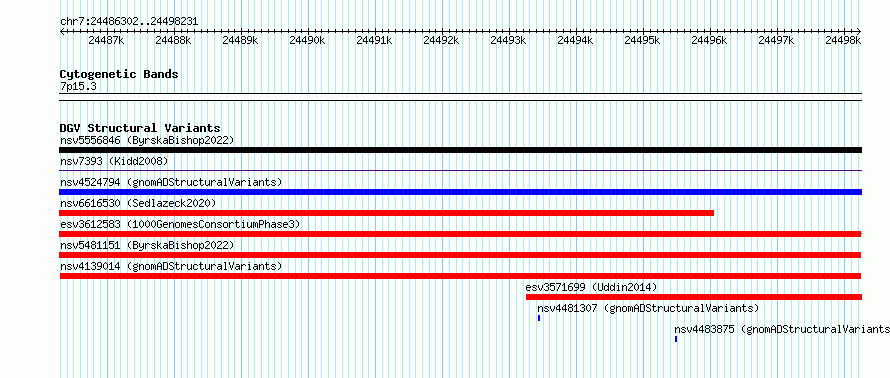The image size is (890, 378).
Task: Select the Cytogenetic Bands track title
Action: (119, 74)
